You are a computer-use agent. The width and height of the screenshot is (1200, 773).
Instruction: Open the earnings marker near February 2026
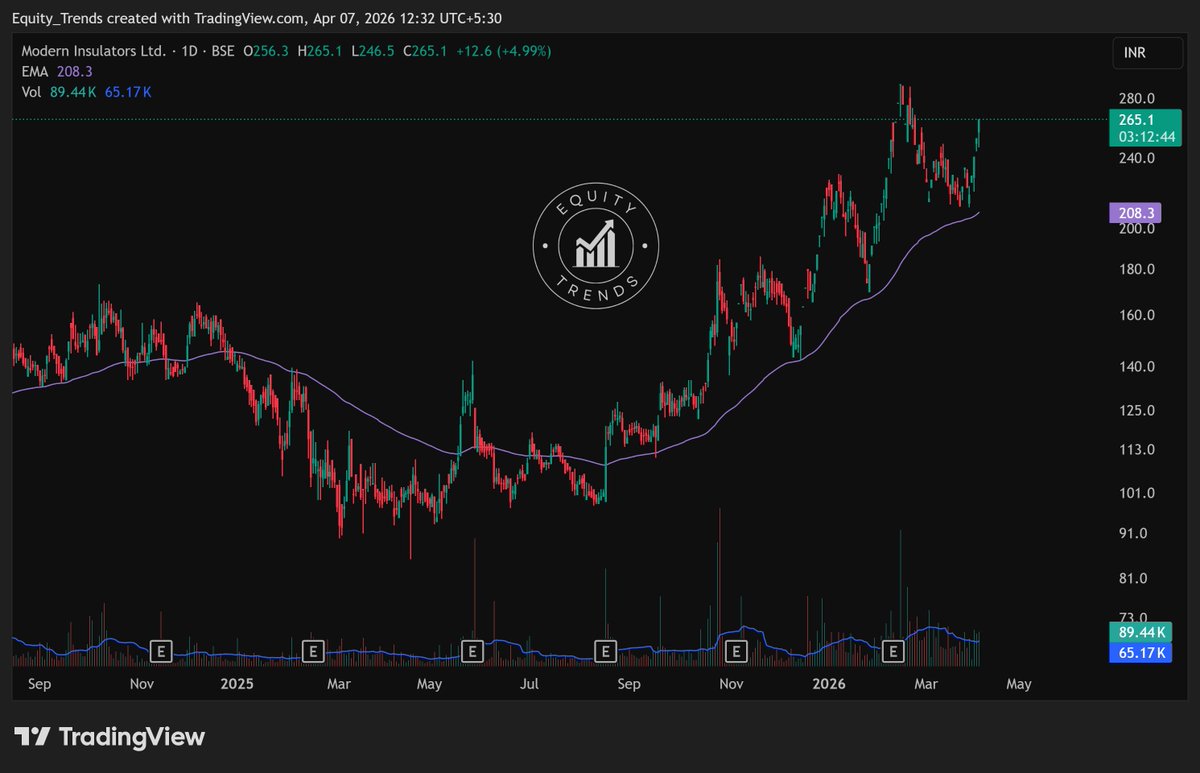click(x=893, y=652)
